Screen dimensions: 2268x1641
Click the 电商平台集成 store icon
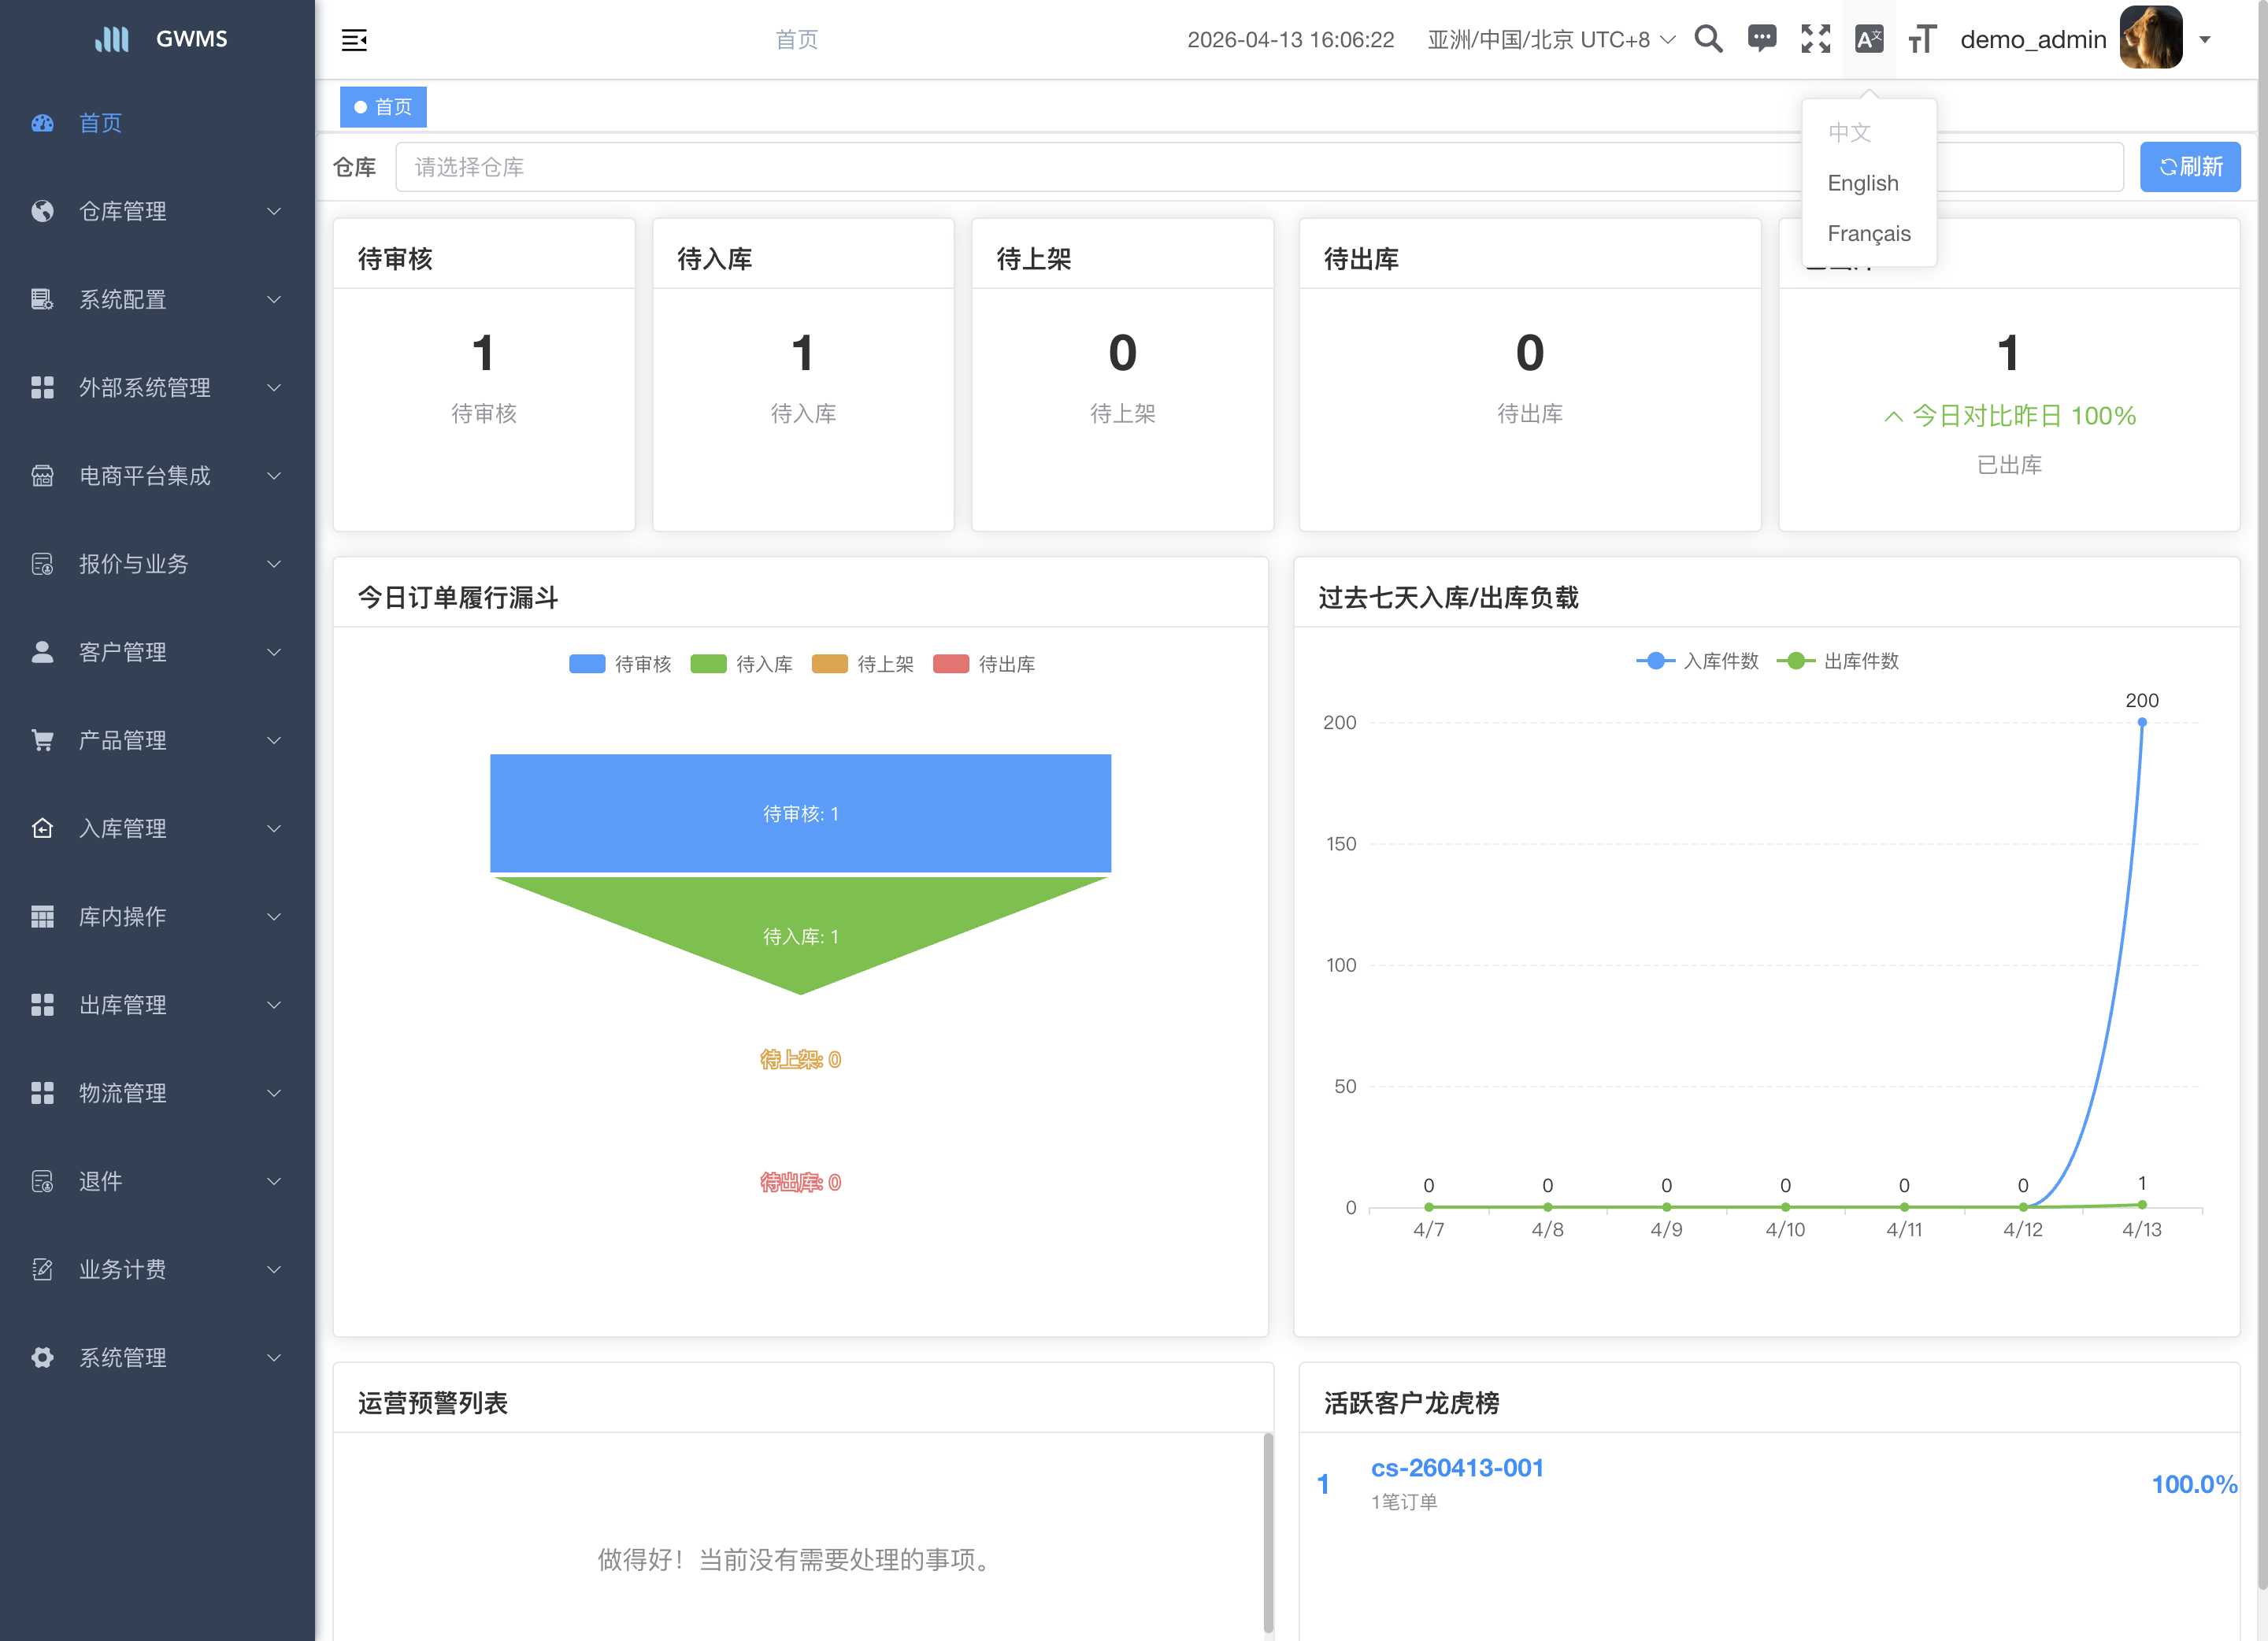42,475
